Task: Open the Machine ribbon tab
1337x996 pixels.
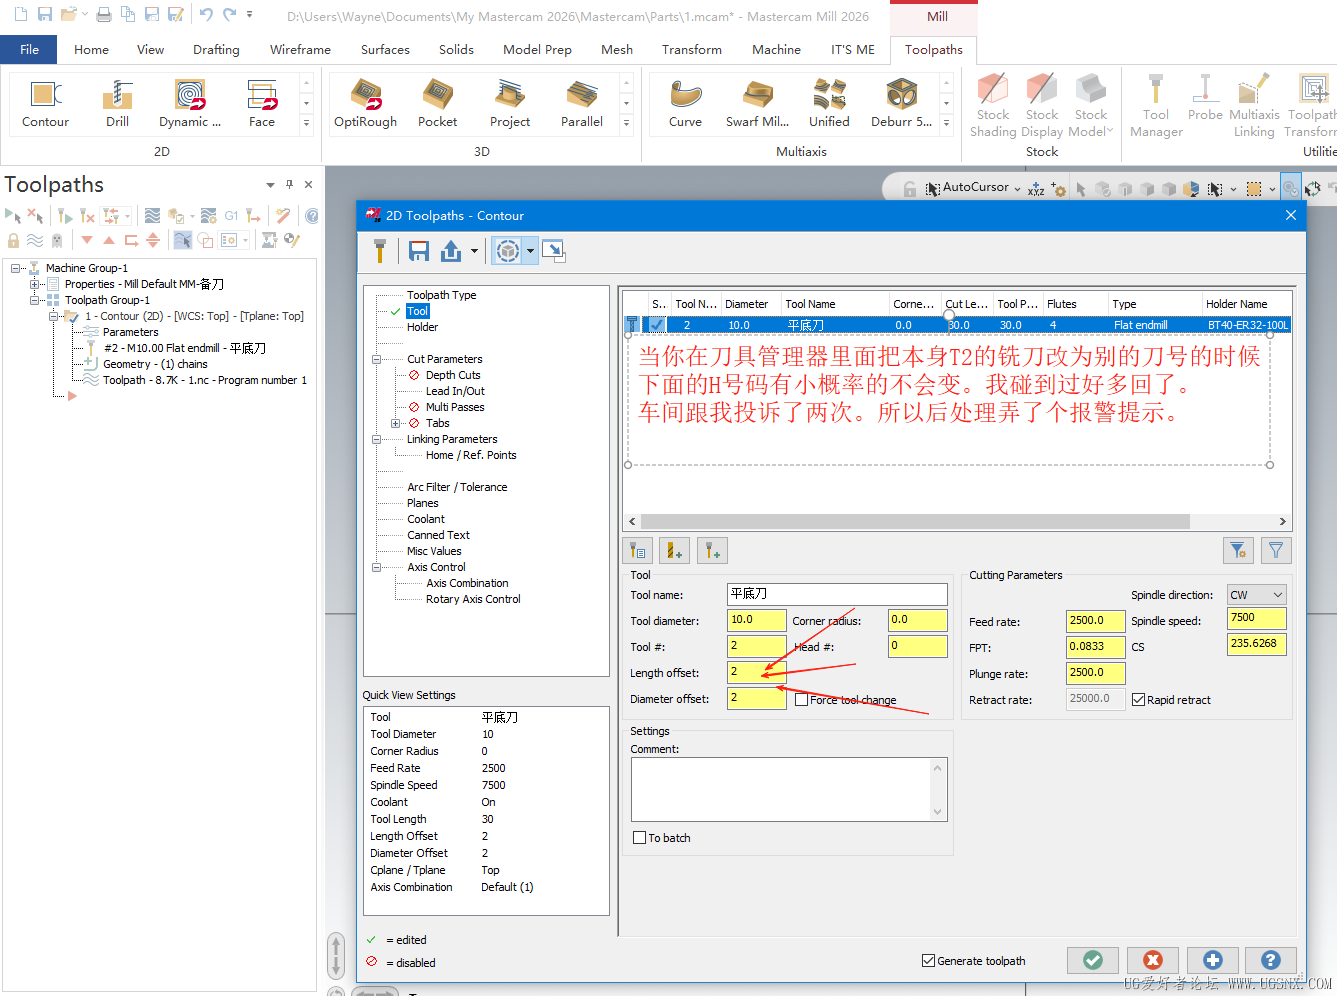Action: click(776, 49)
